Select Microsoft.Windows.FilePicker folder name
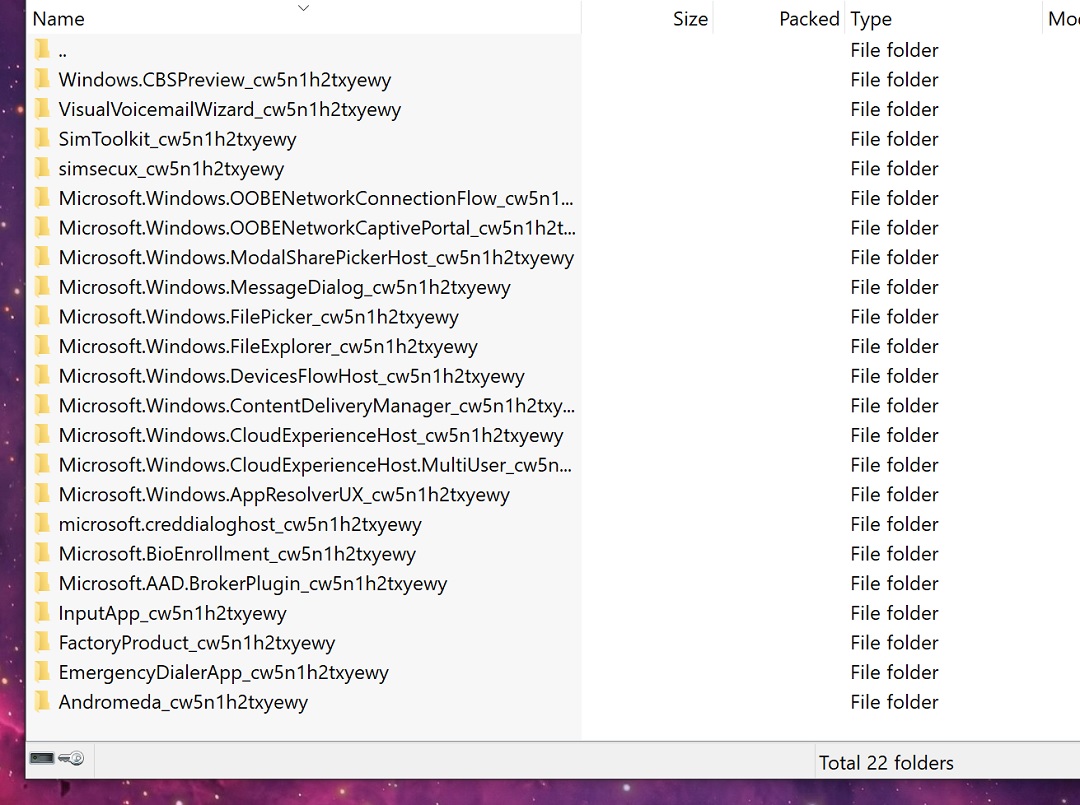 [258, 317]
